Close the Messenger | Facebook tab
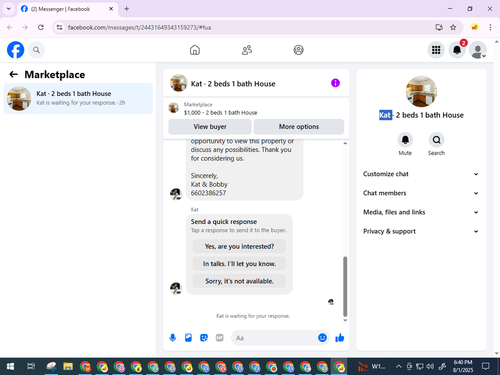Image resolution: width=500 pixels, height=375 pixels. [x=111, y=9]
